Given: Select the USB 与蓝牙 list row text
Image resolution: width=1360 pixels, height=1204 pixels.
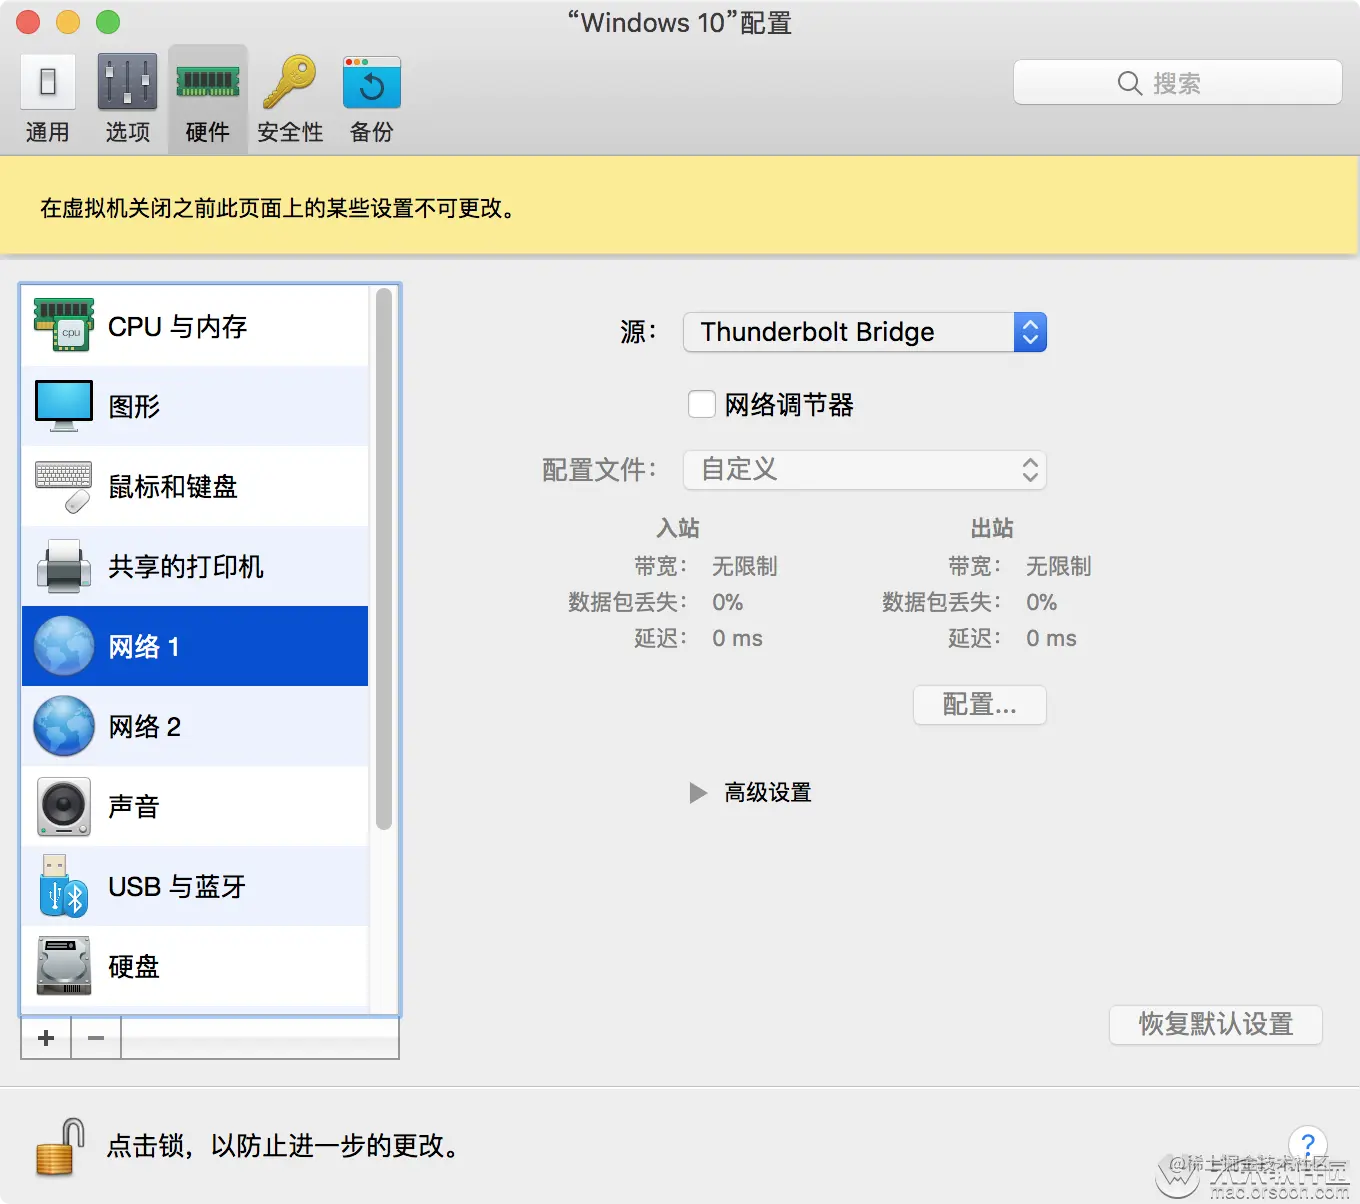Looking at the screenshot, I should click(x=177, y=887).
